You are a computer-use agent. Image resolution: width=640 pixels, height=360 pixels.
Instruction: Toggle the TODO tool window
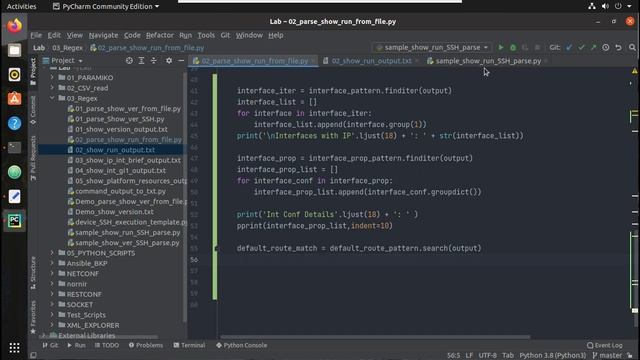107,345
